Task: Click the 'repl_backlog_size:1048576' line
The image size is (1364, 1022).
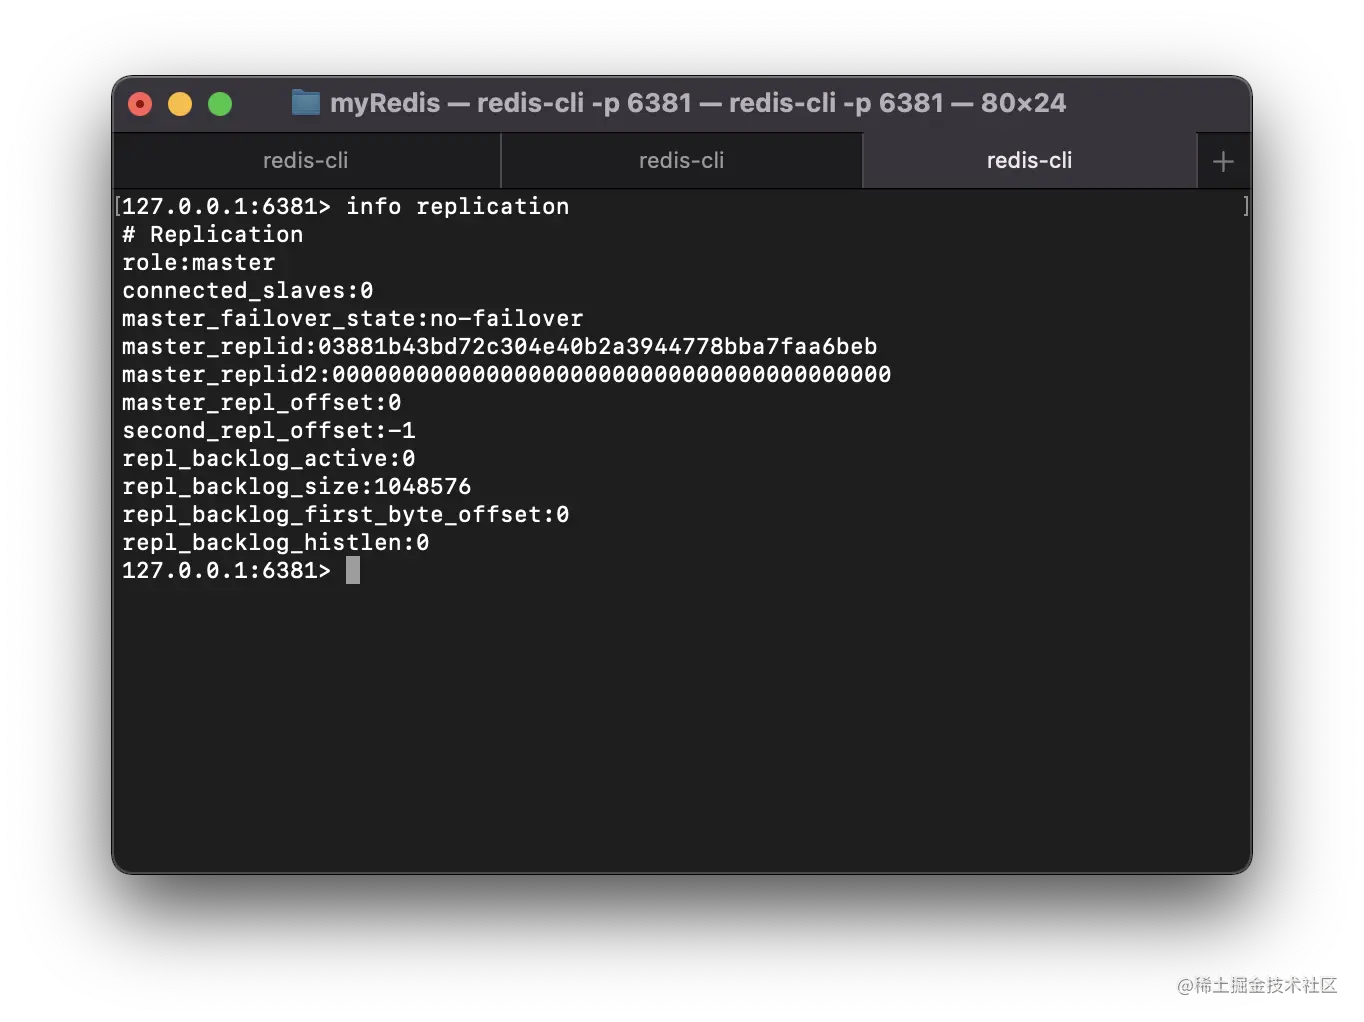Action: coord(296,486)
